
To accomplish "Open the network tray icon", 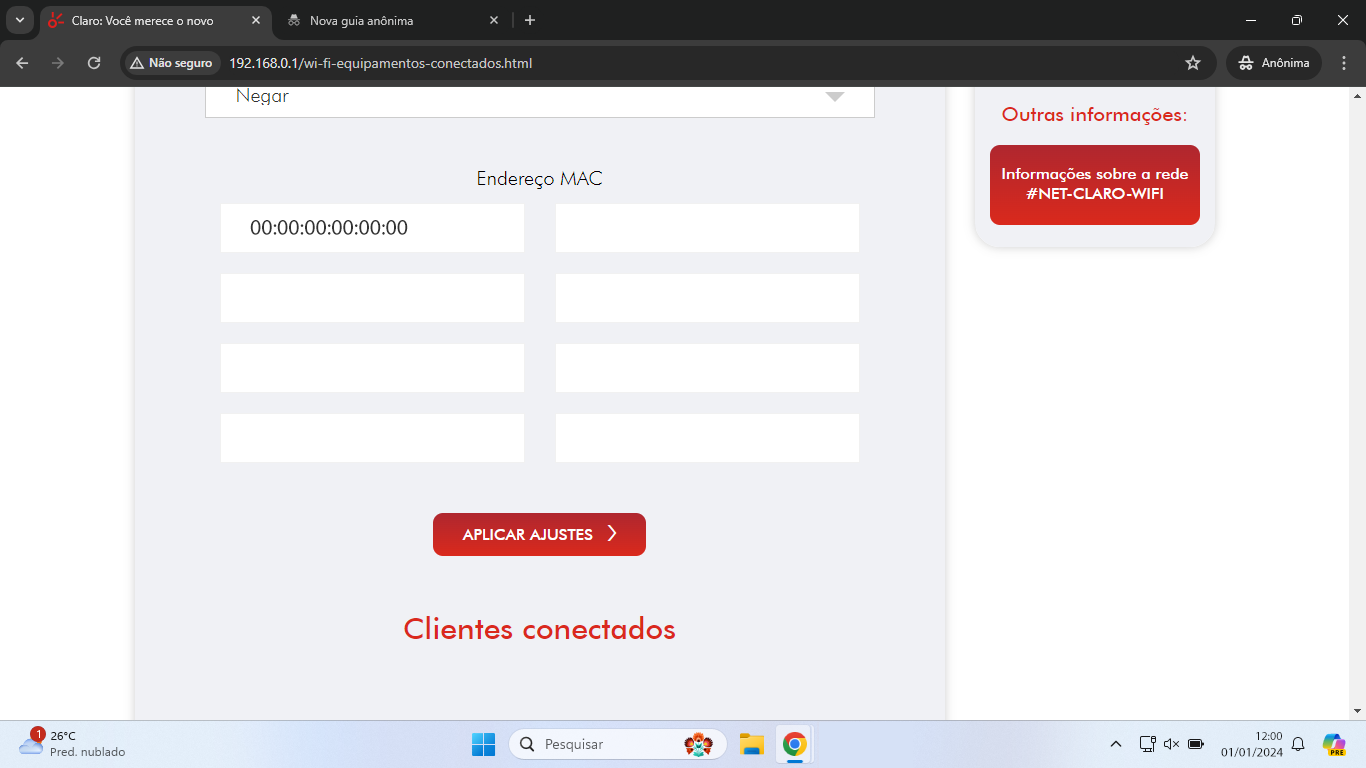I will point(1147,744).
